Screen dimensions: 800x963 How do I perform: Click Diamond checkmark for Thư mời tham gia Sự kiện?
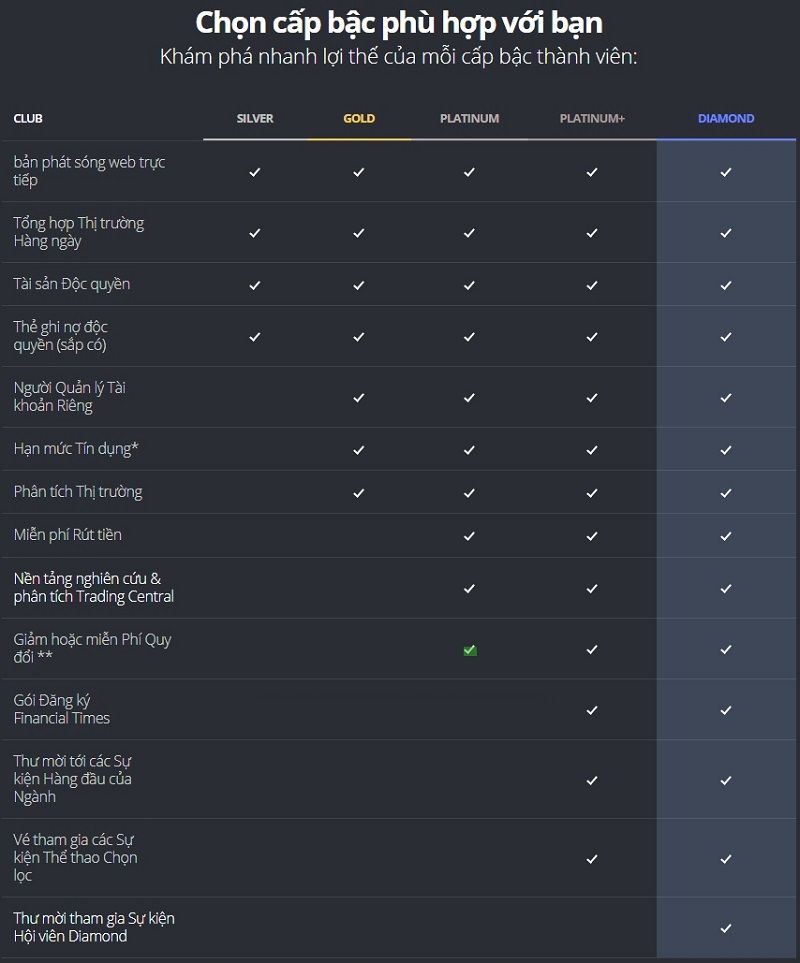pyautogui.click(x=726, y=928)
